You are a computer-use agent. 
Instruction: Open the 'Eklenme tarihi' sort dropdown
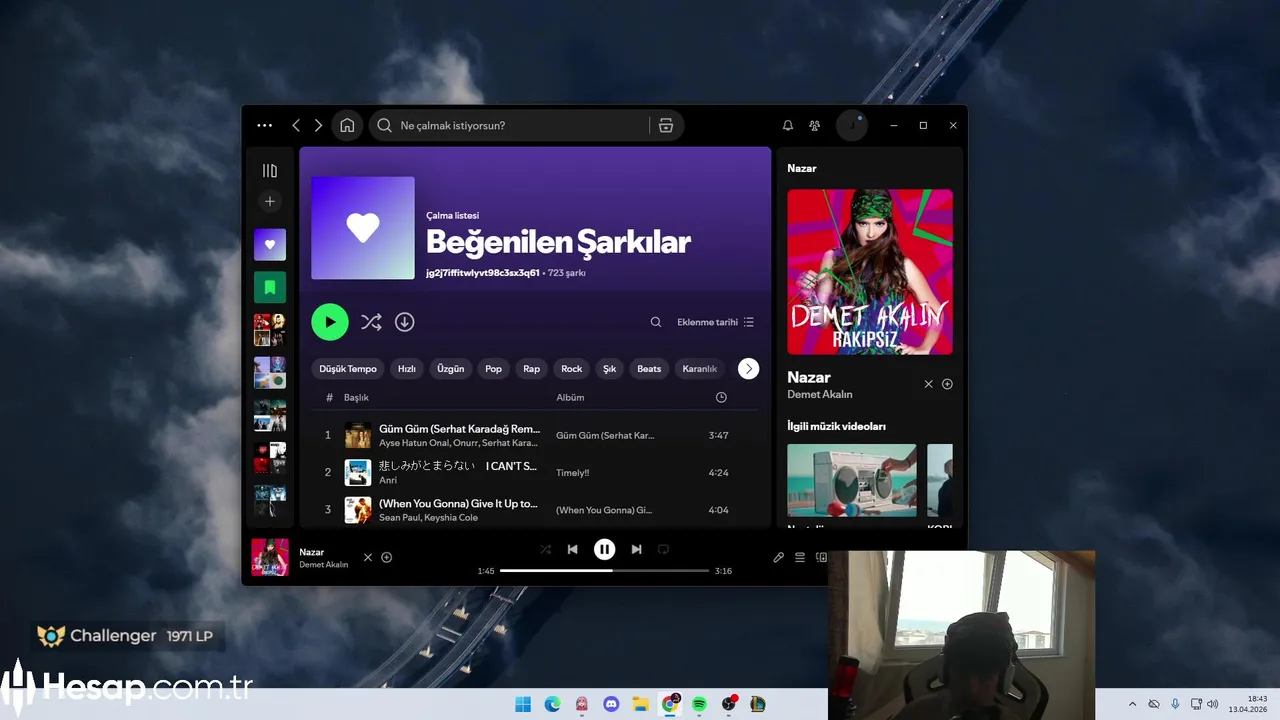tap(715, 322)
